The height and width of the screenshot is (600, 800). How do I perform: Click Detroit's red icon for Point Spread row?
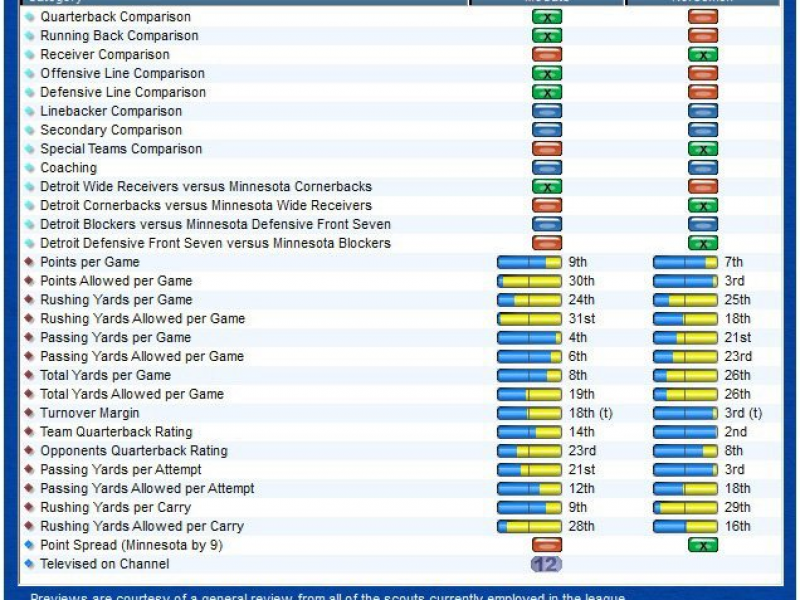547,545
